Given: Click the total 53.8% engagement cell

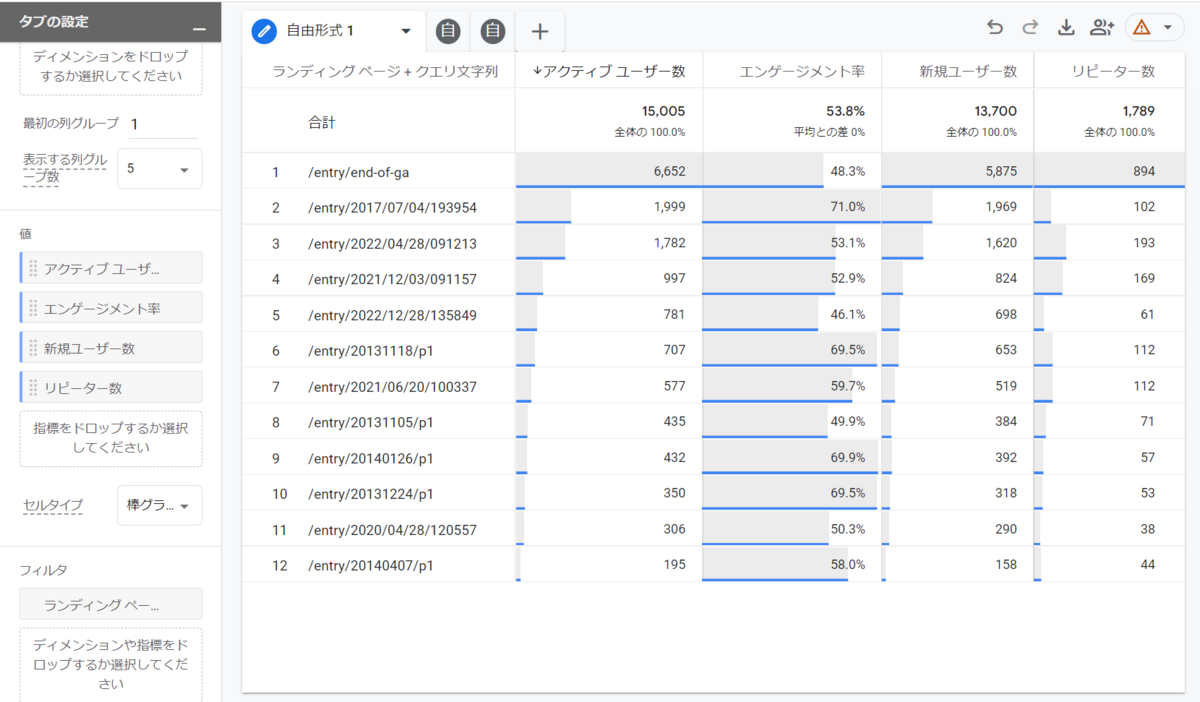Looking at the screenshot, I should (792, 121).
